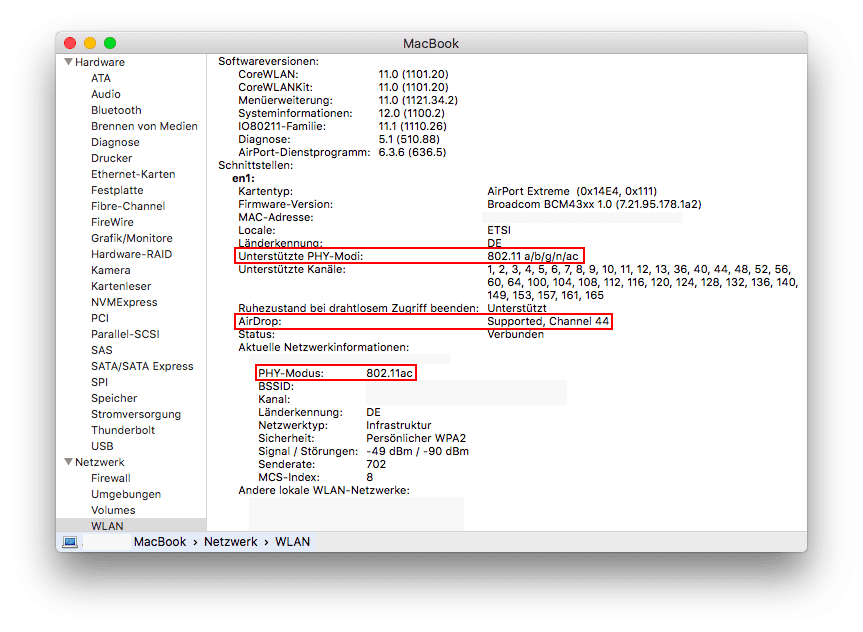Click WLAN in the path bar
This screenshot has width=863, height=632.
(292, 542)
